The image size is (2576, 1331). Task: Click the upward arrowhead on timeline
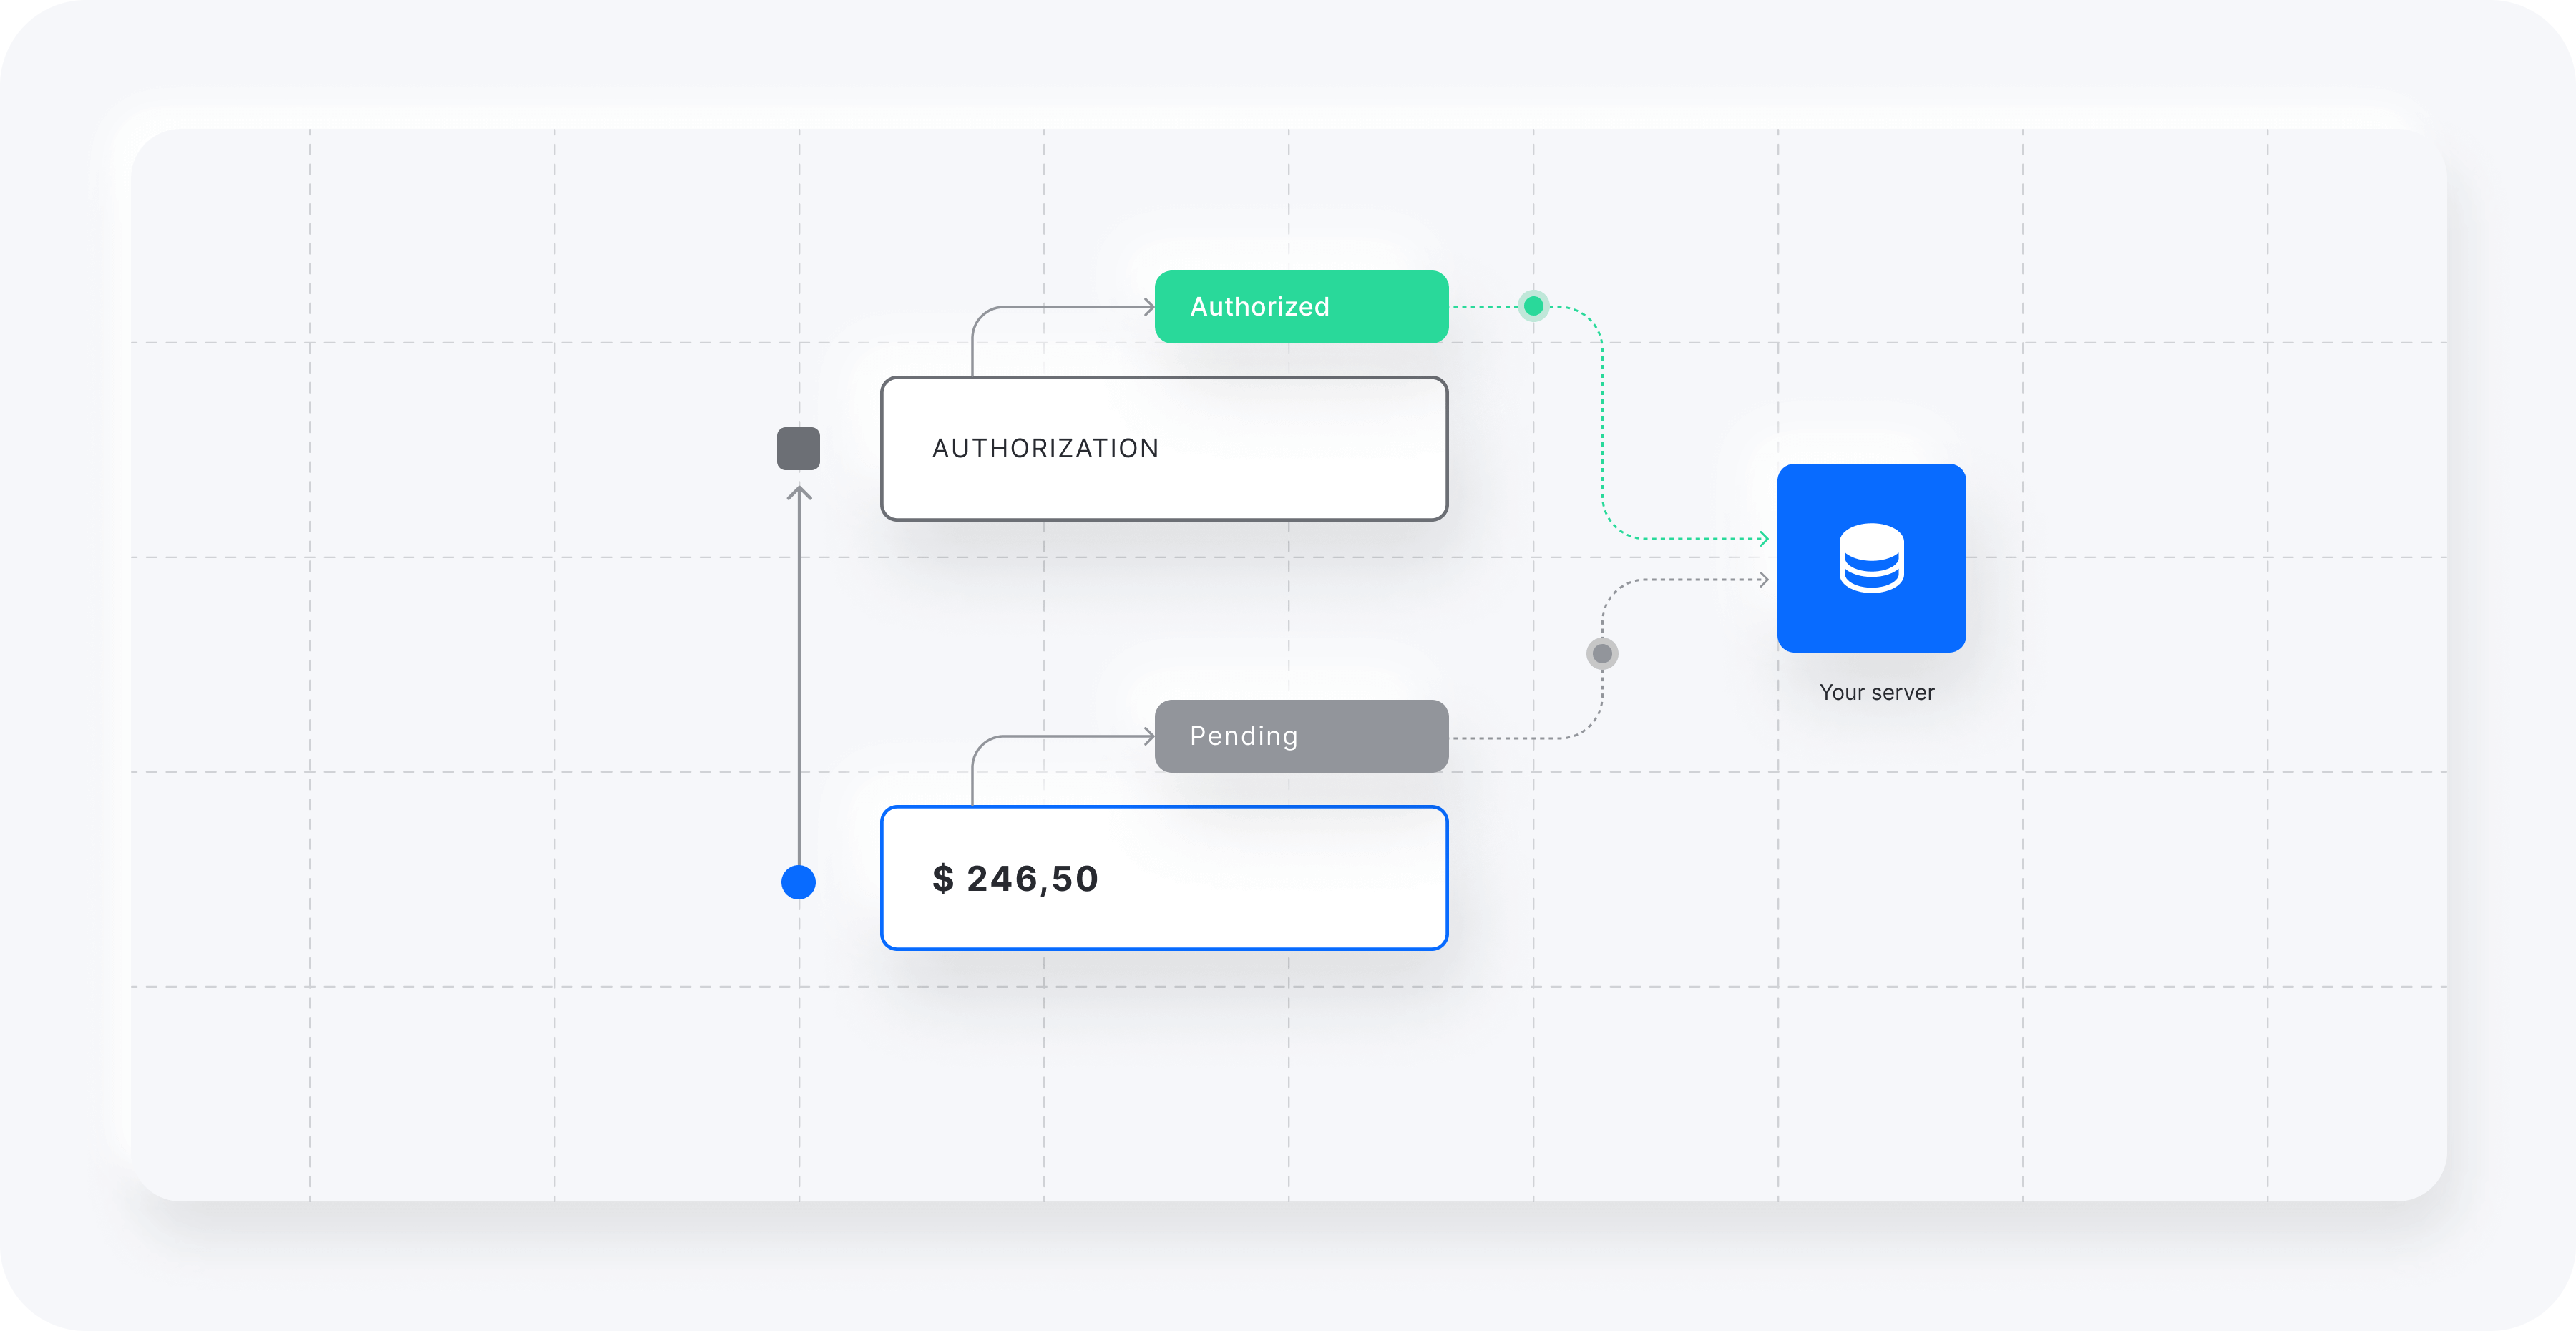click(x=799, y=493)
